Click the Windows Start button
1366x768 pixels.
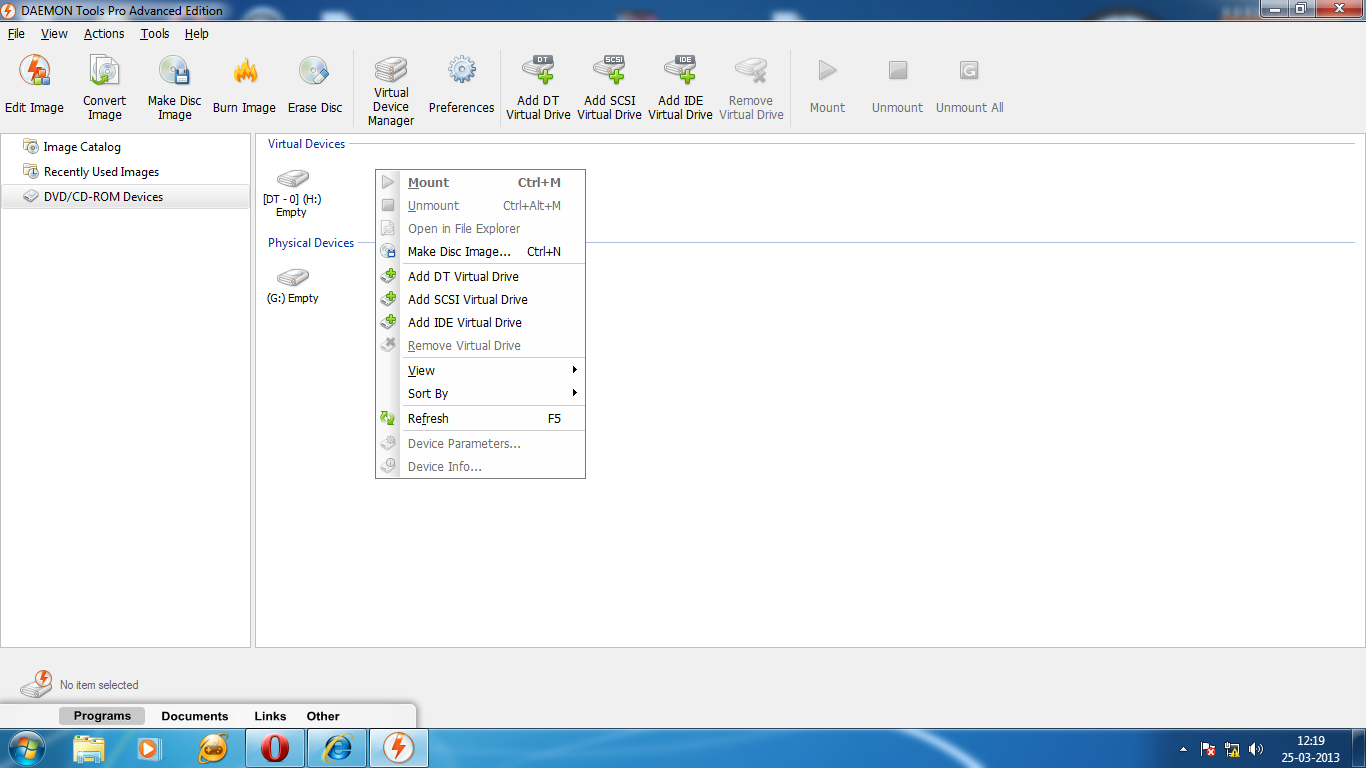pos(26,748)
